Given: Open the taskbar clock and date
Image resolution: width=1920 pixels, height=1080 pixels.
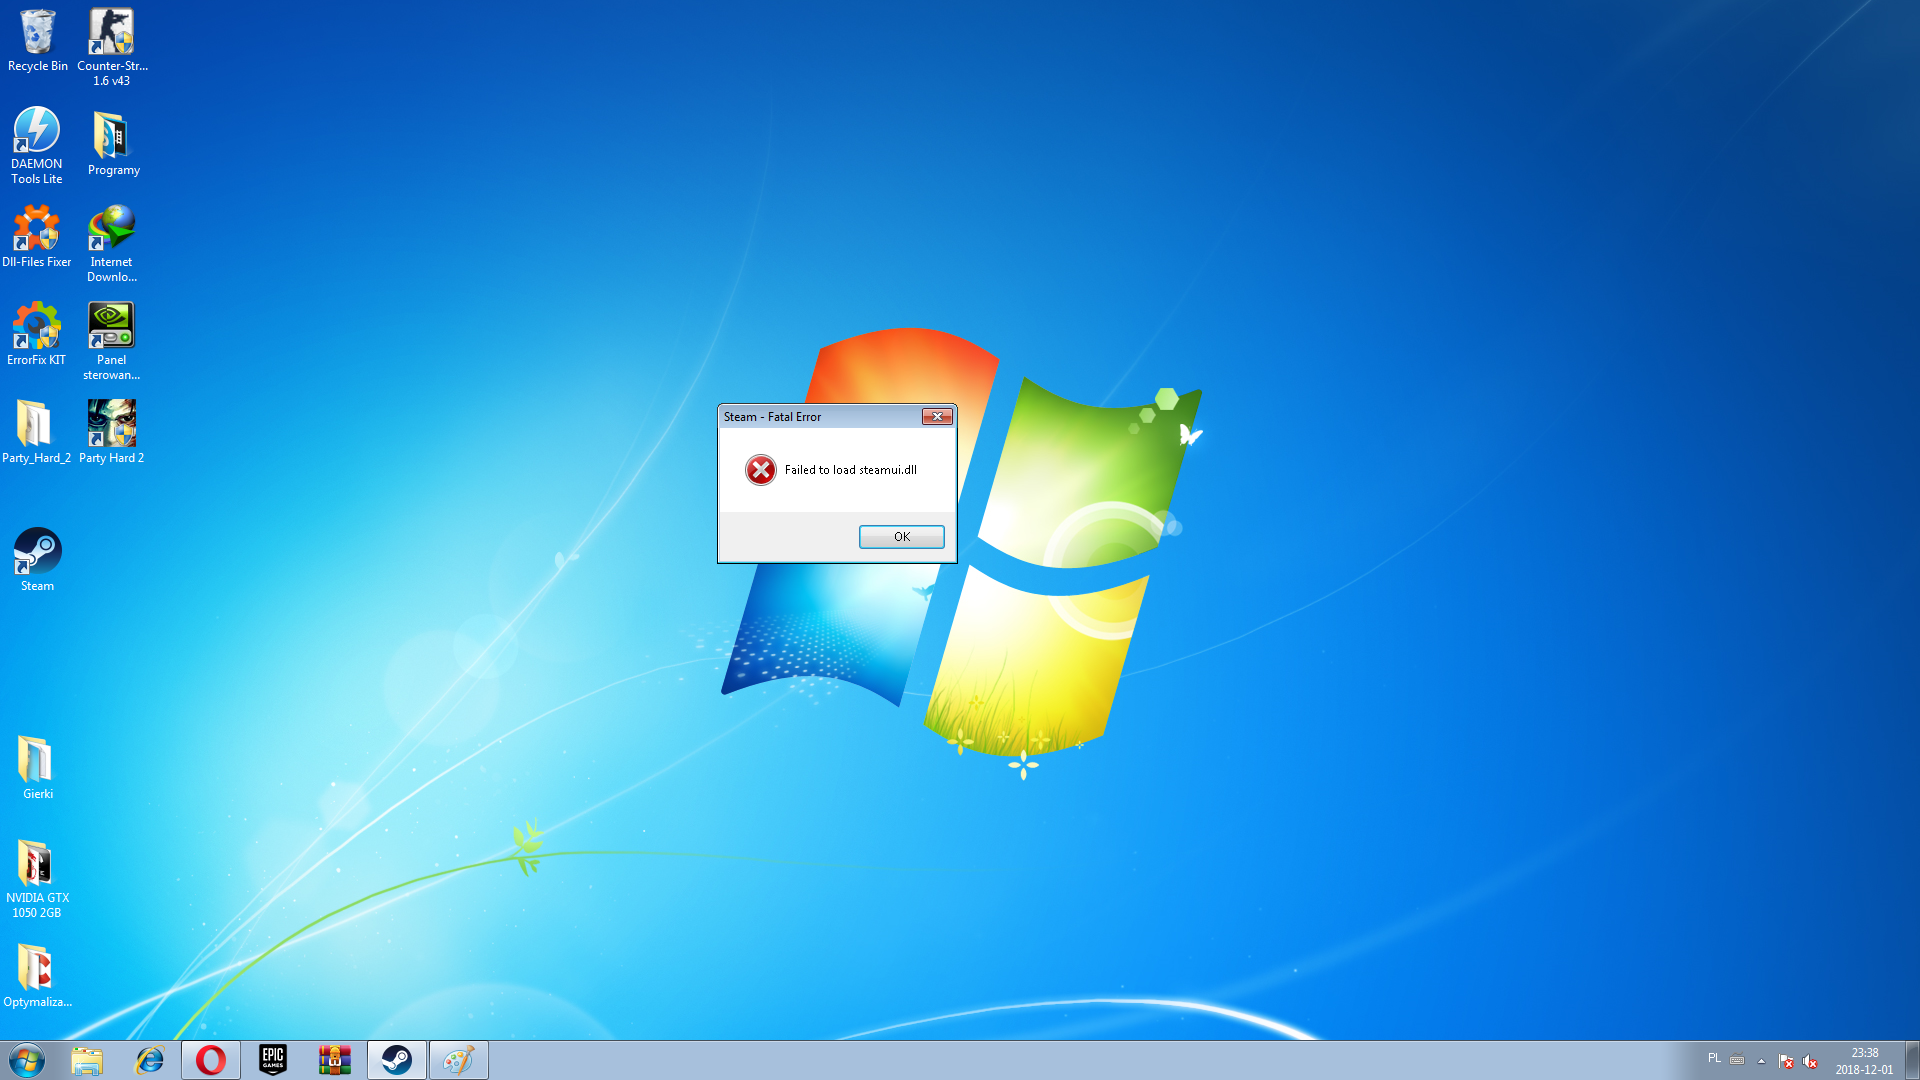Looking at the screenshot, I should [x=1863, y=1061].
